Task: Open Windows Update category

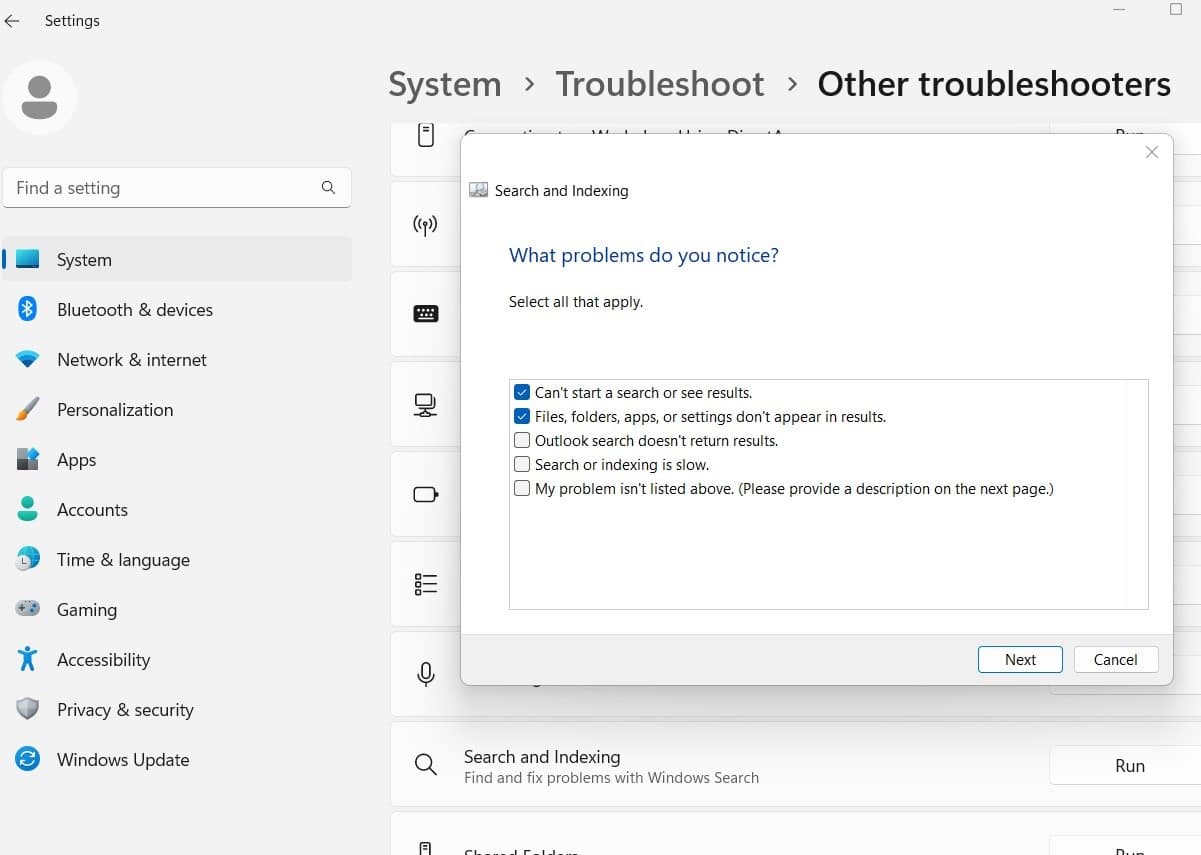Action: pyautogui.click(x=178, y=759)
